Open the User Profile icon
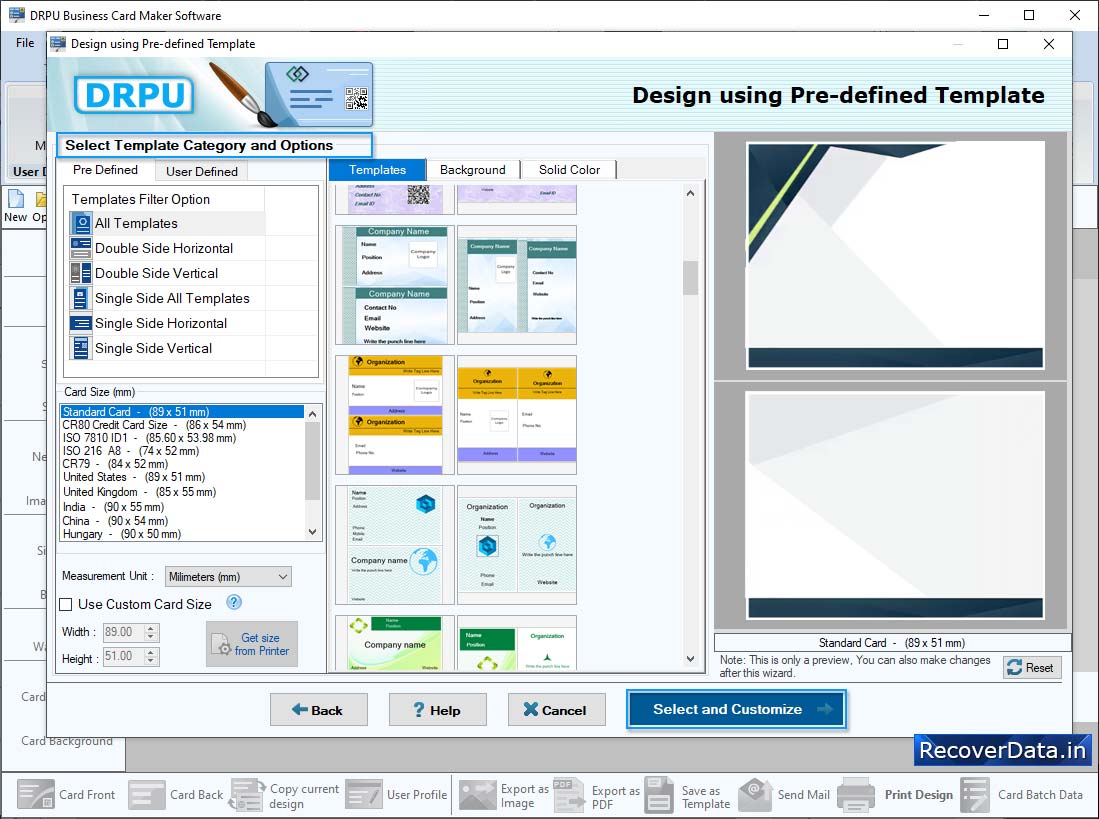 tap(364, 794)
